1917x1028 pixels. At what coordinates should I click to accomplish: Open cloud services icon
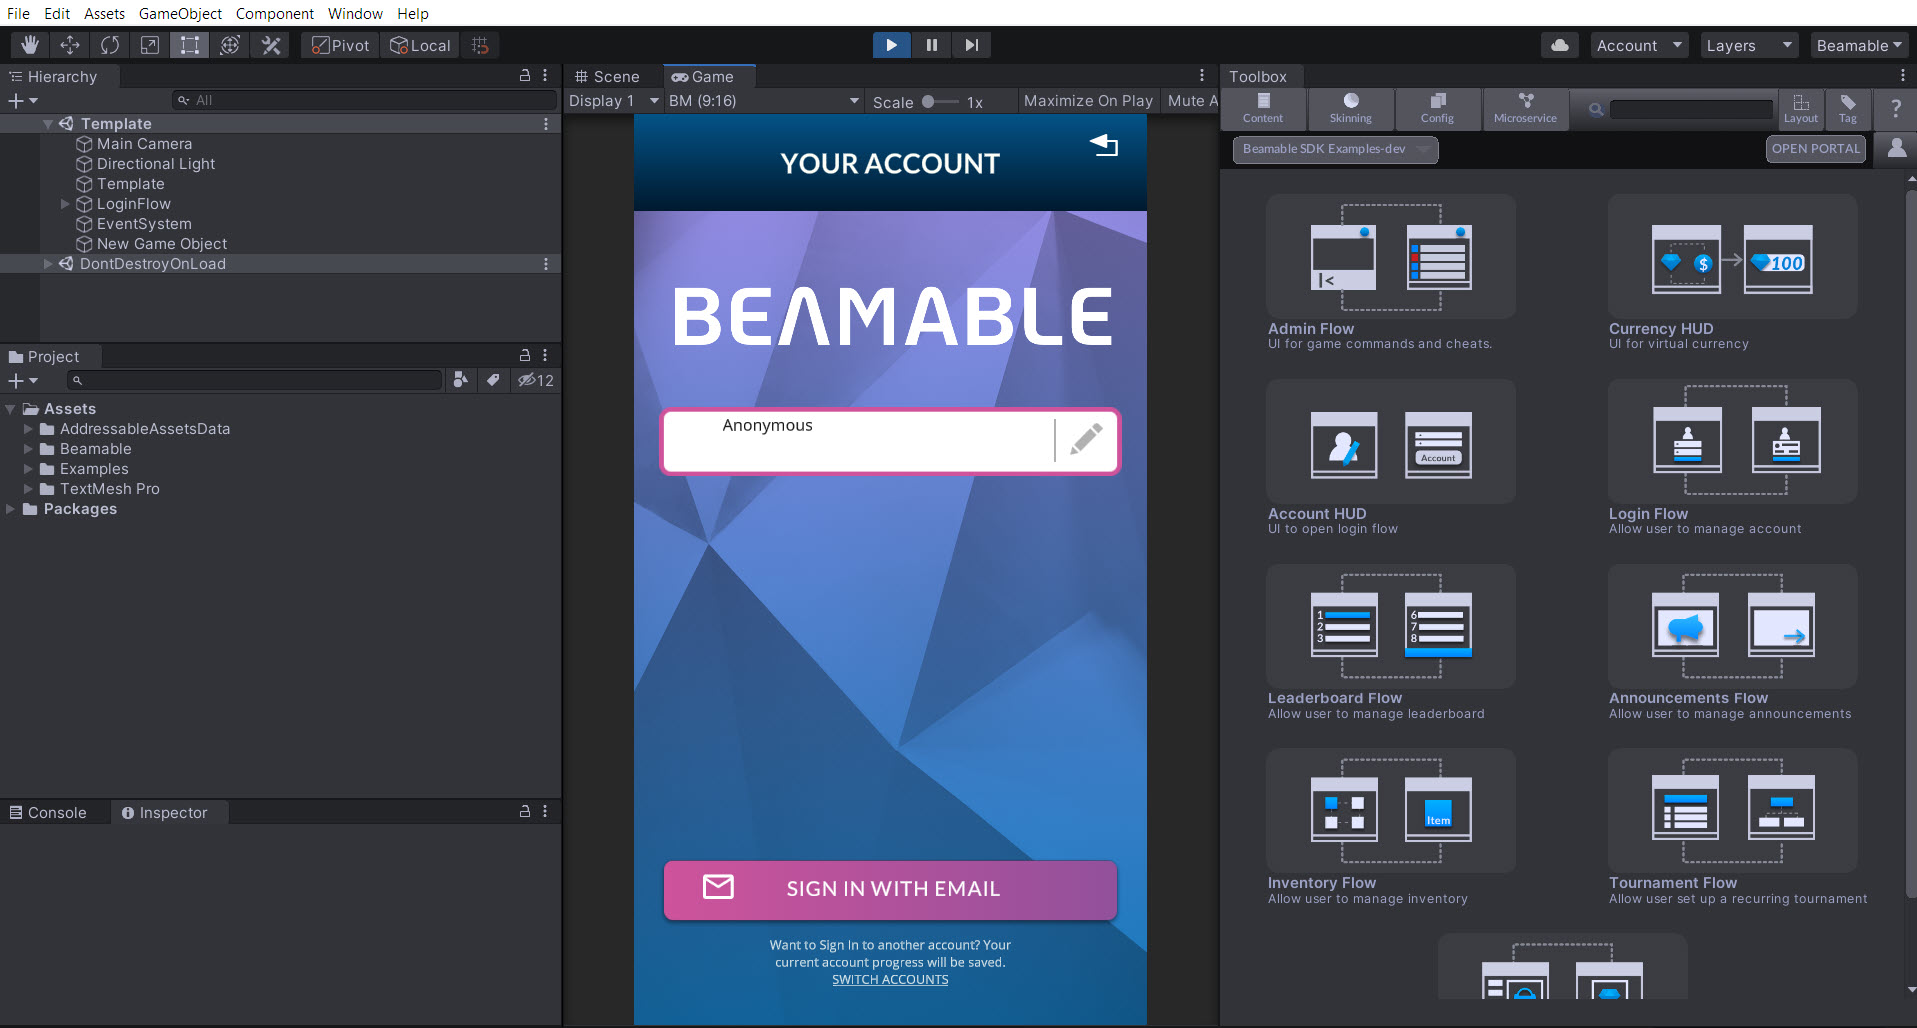1560,45
